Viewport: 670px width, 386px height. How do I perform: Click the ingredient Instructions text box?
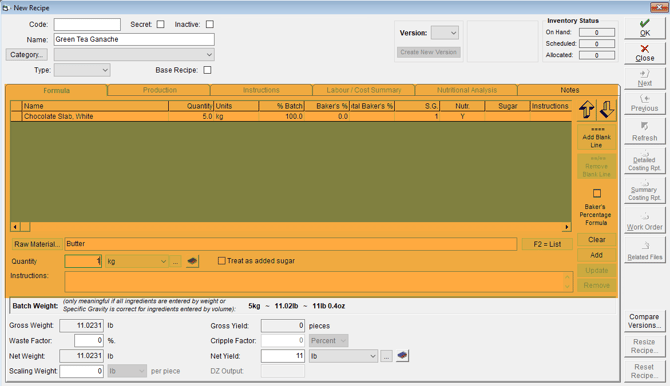[x=318, y=282]
